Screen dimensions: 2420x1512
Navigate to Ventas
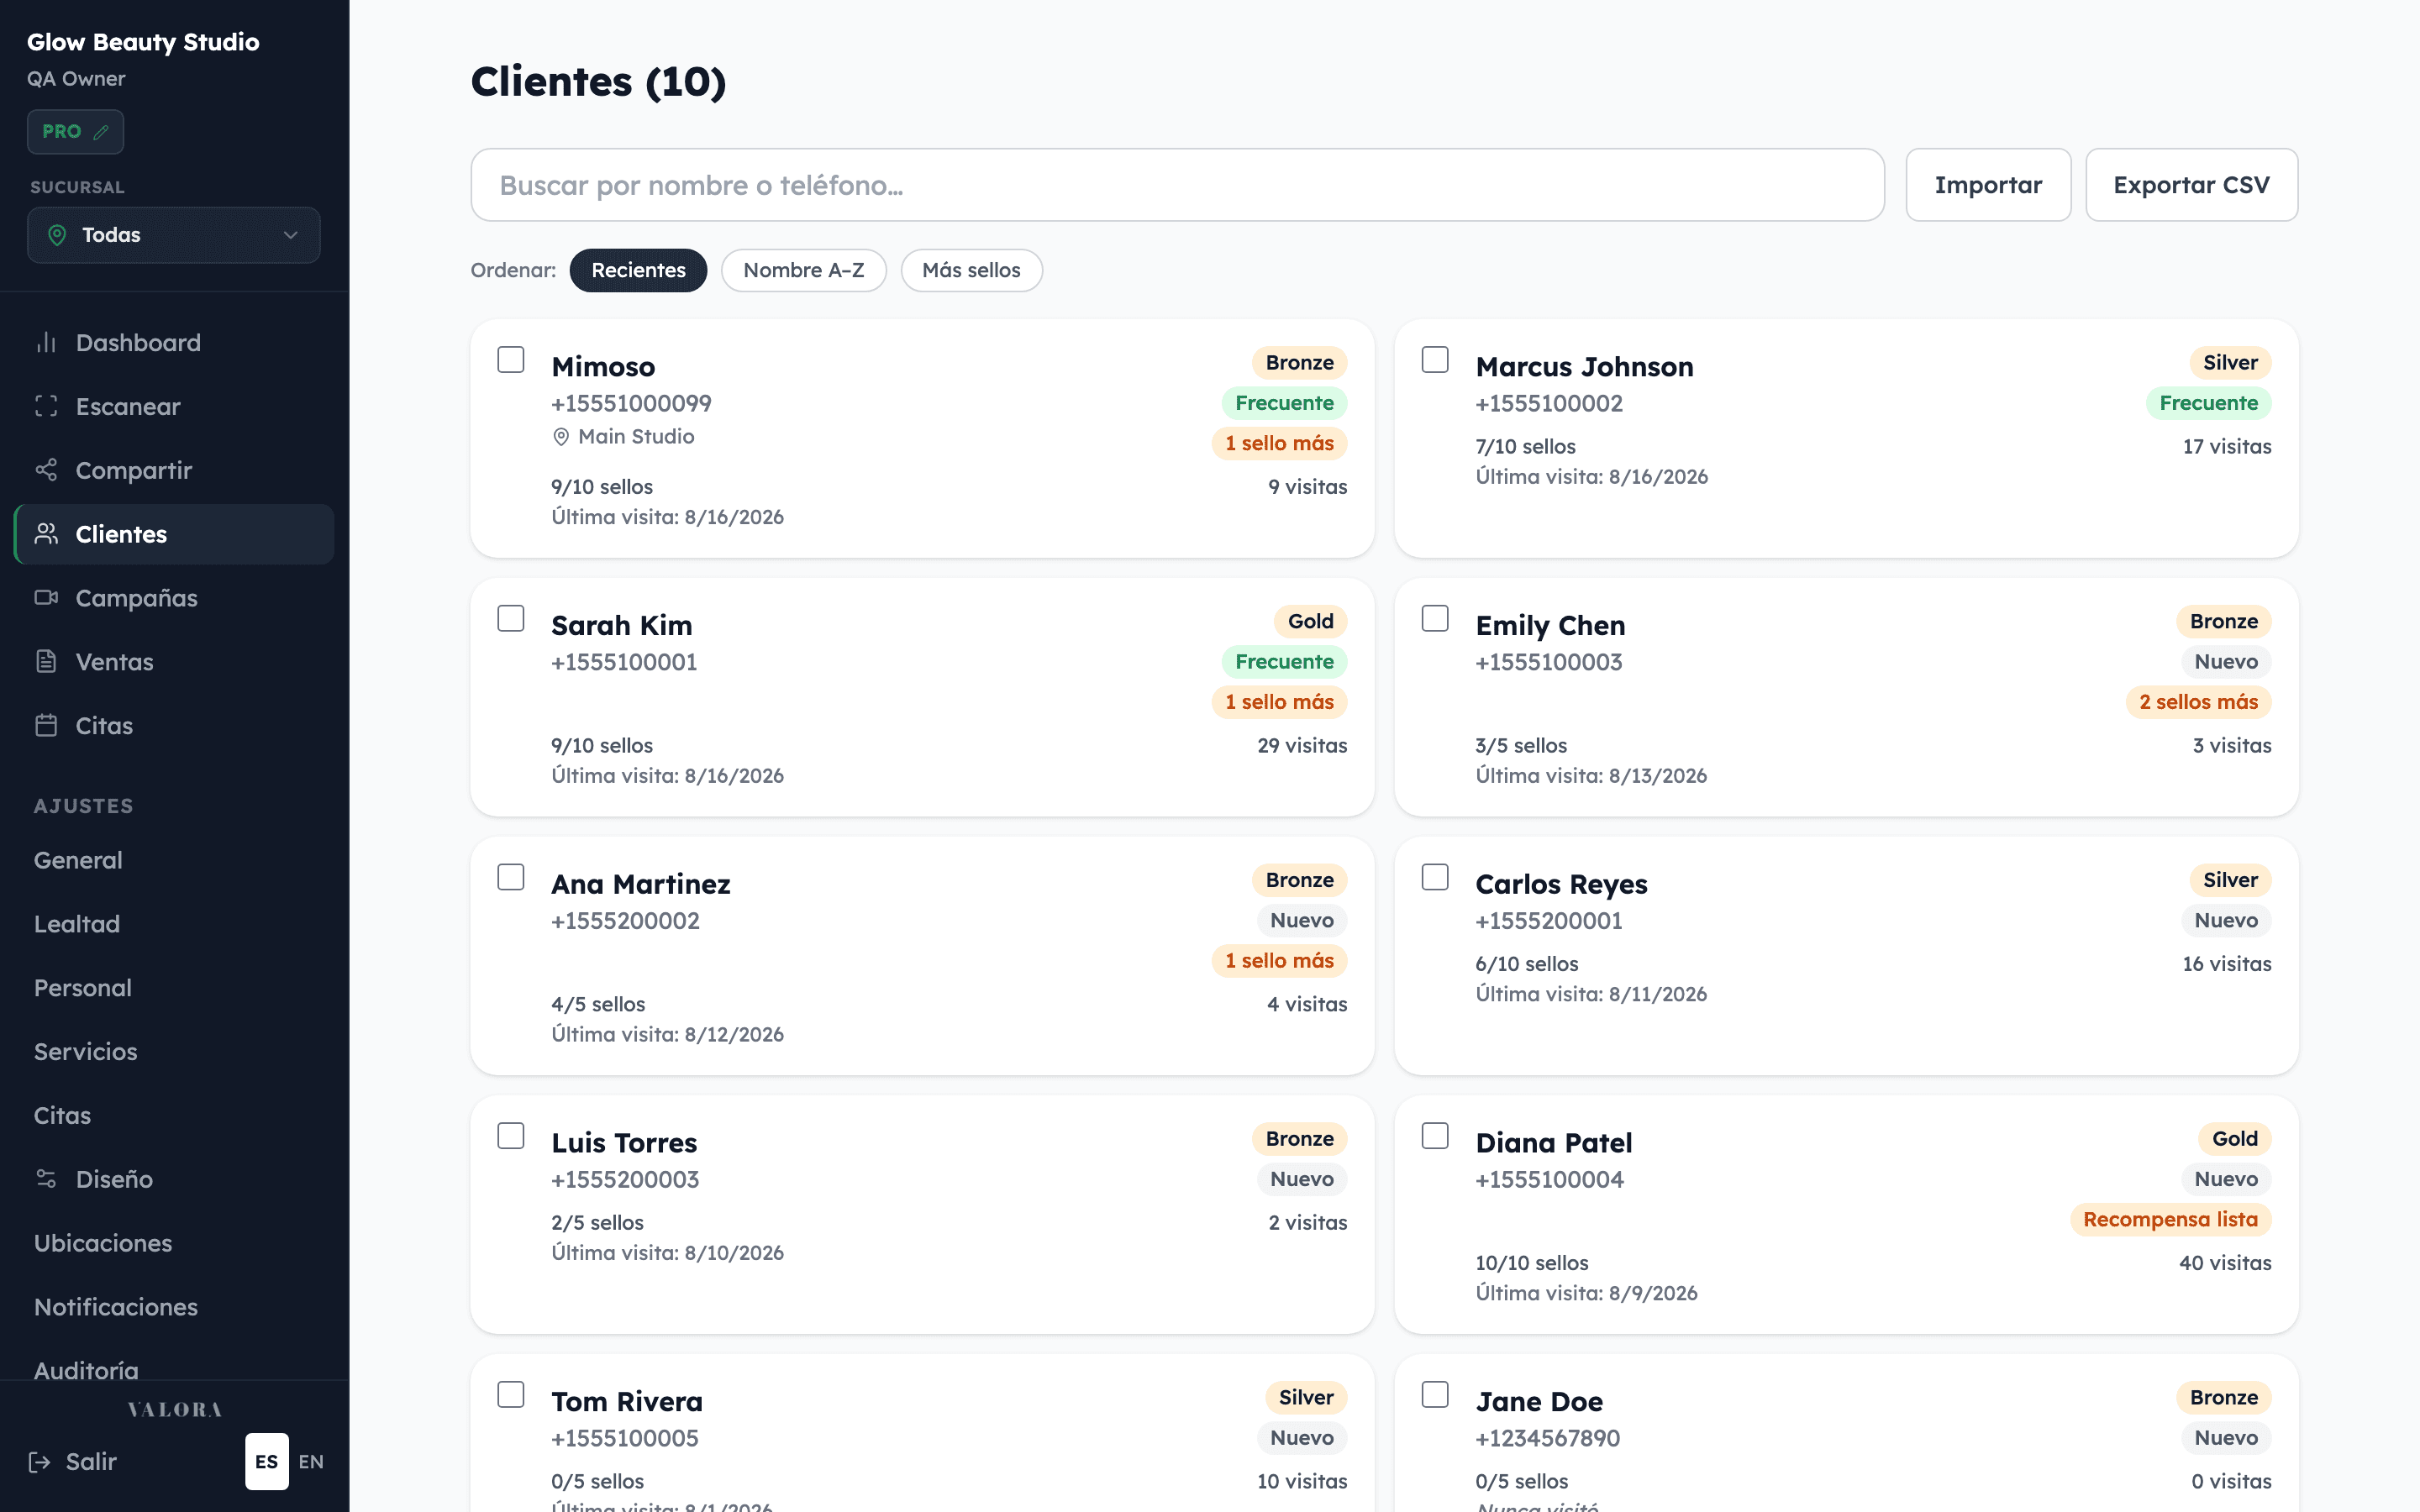pos(174,661)
